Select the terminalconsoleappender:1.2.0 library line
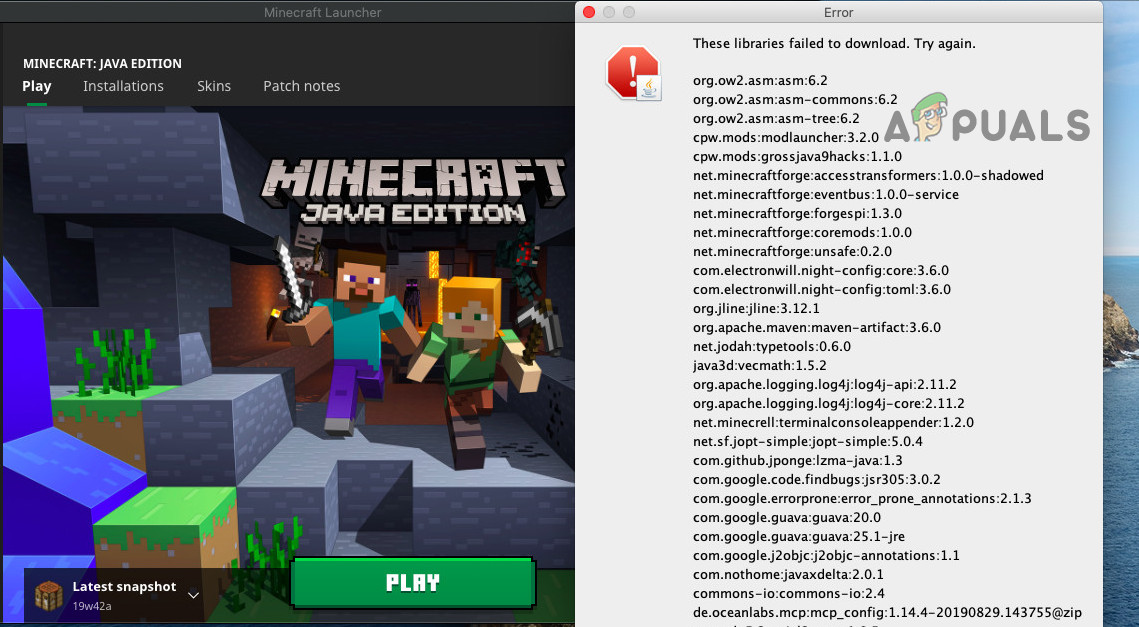The height and width of the screenshot is (627, 1139). click(833, 422)
